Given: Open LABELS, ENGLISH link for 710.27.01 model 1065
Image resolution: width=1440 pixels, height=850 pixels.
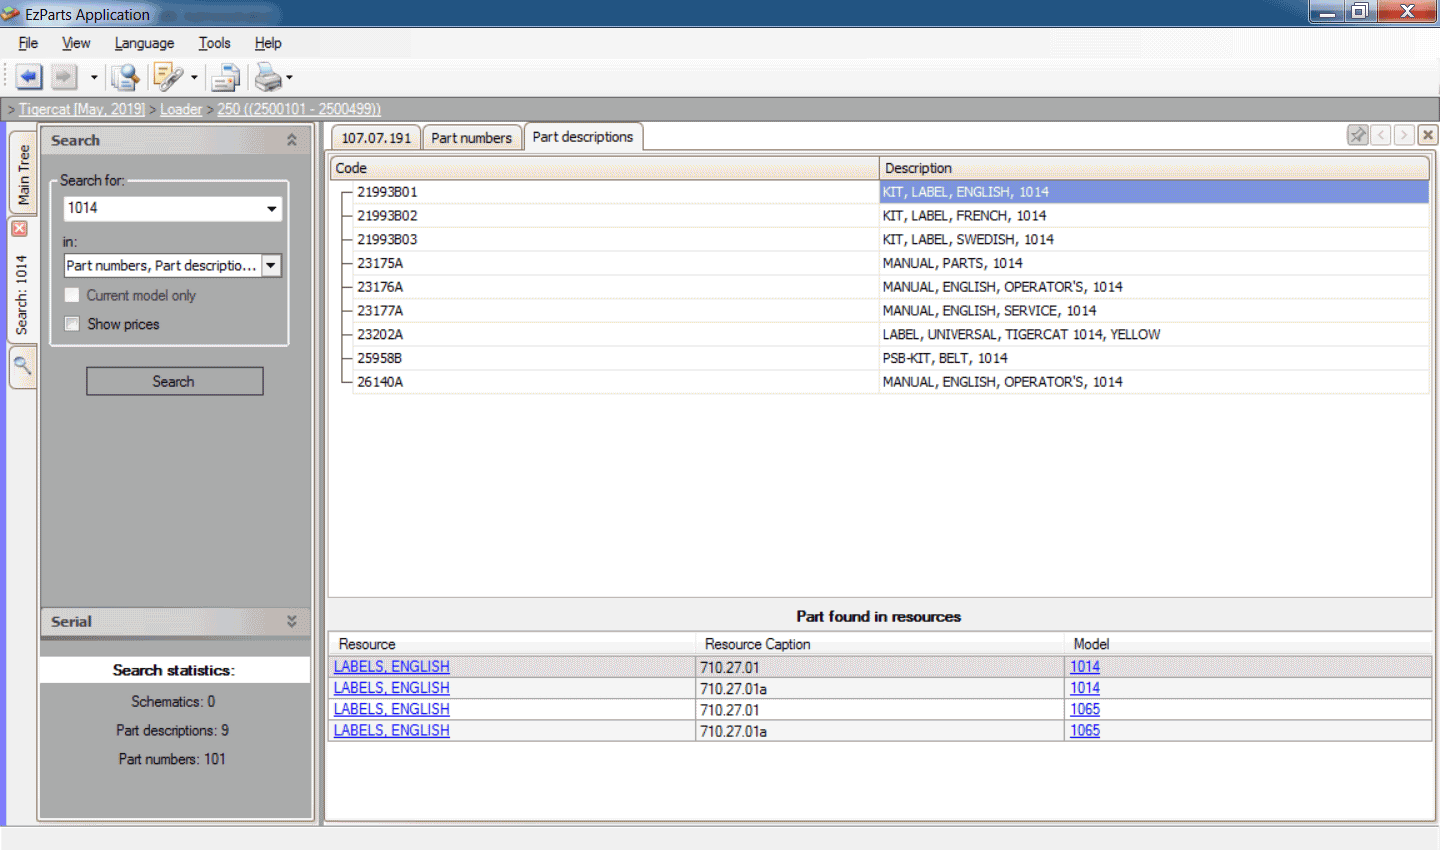Looking at the screenshot, I should [392, 709].
